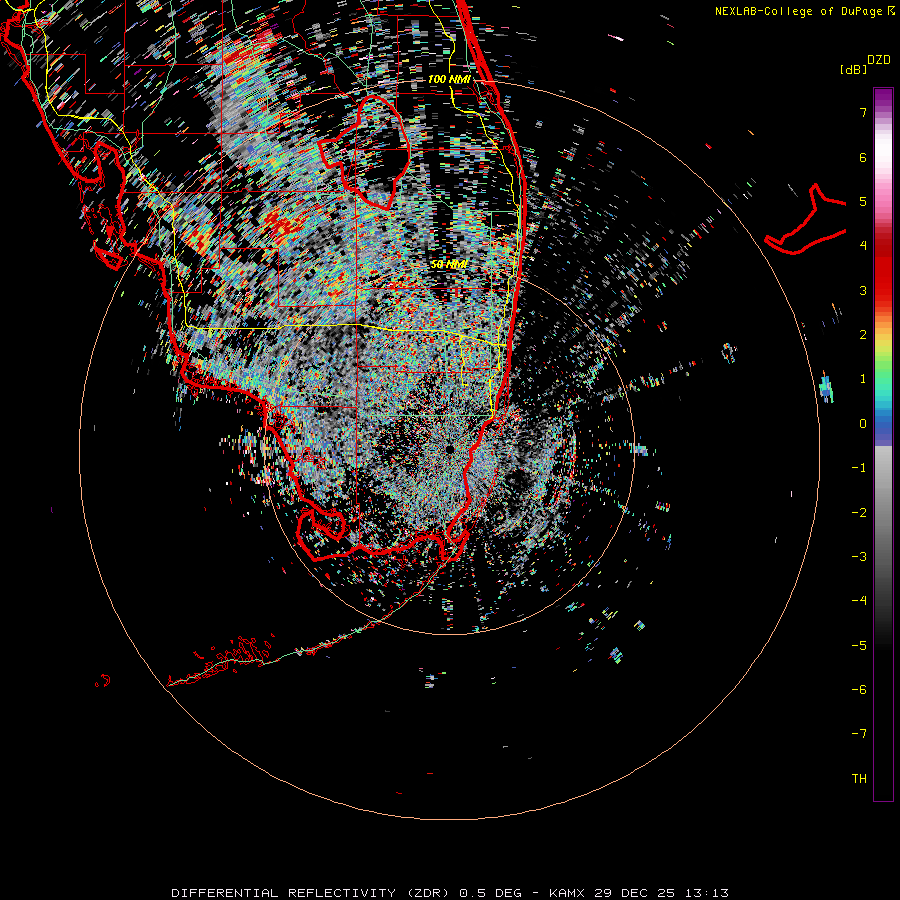
Task: Click the positive 3 scale value
Action: pyautogui.click(x=863, y=290)
